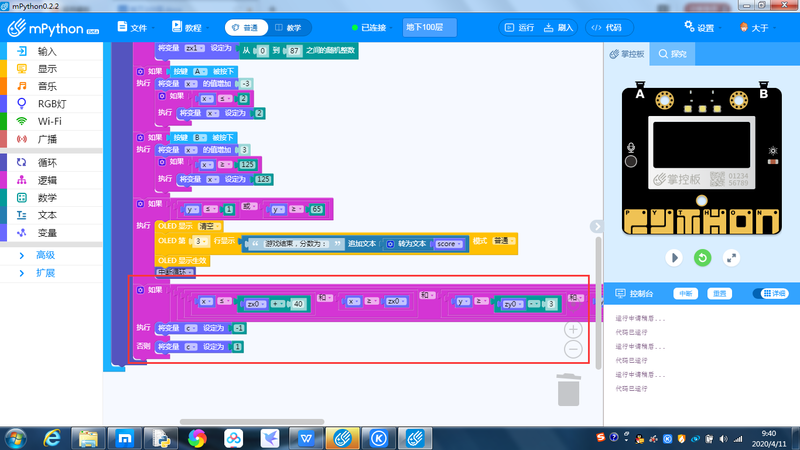Switch to the 探究 tab
This screenshot has height=450, width=800.
(672, 53)
